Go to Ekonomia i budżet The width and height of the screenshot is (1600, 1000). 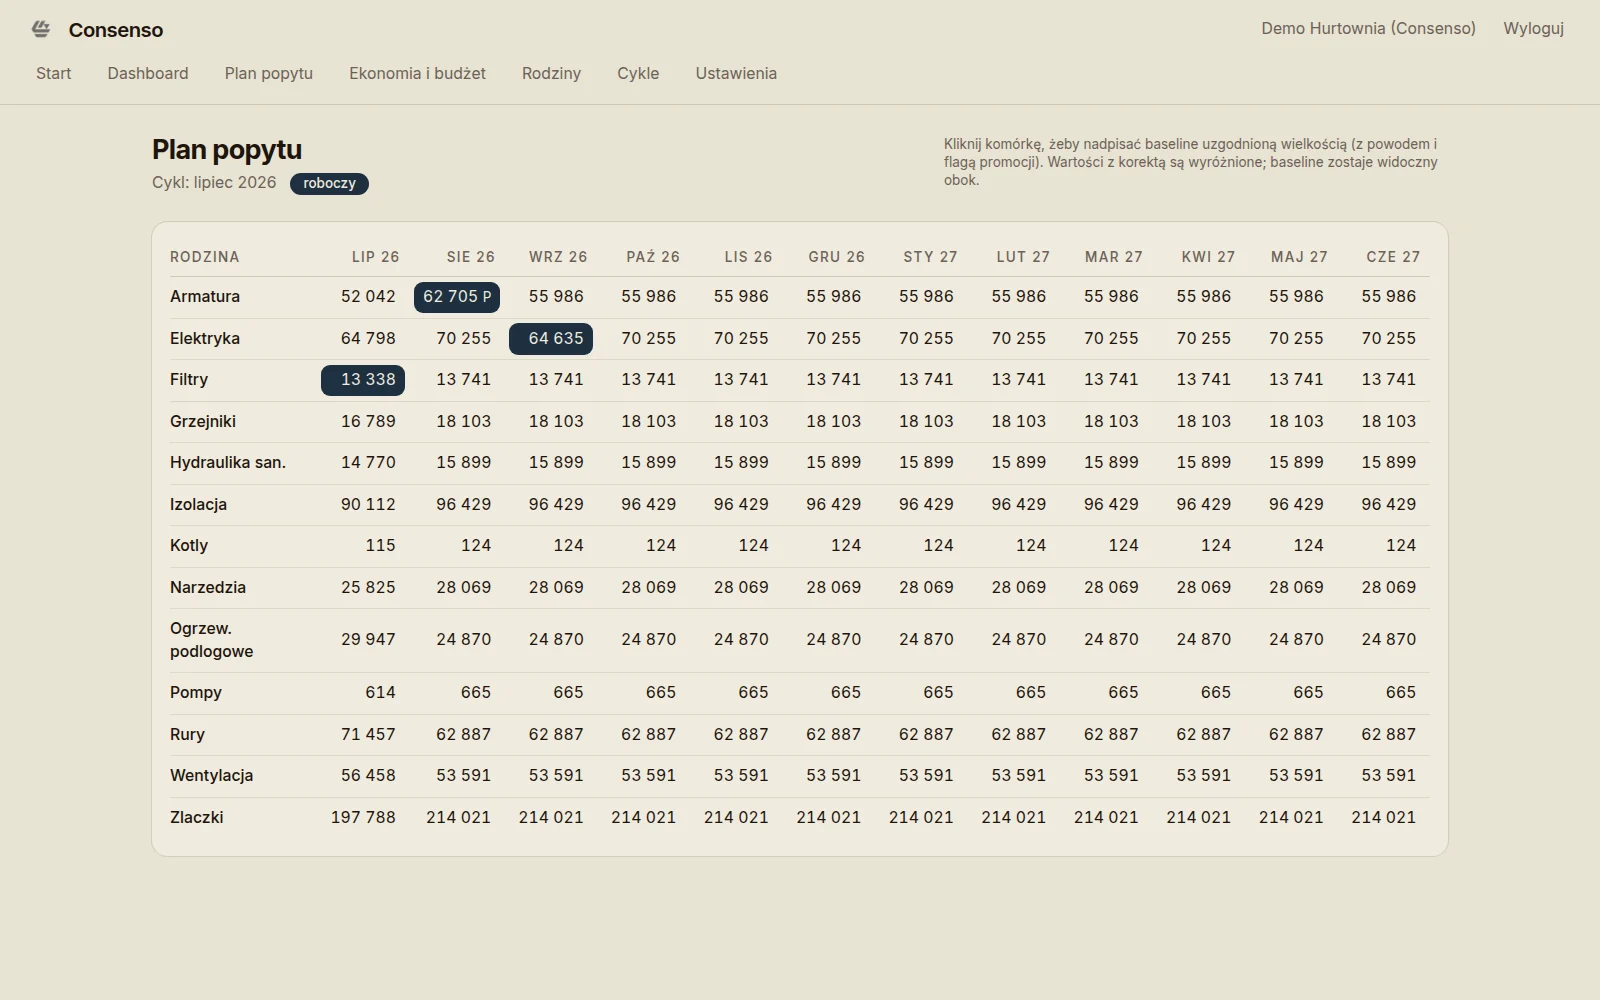[x=417, y=73]
